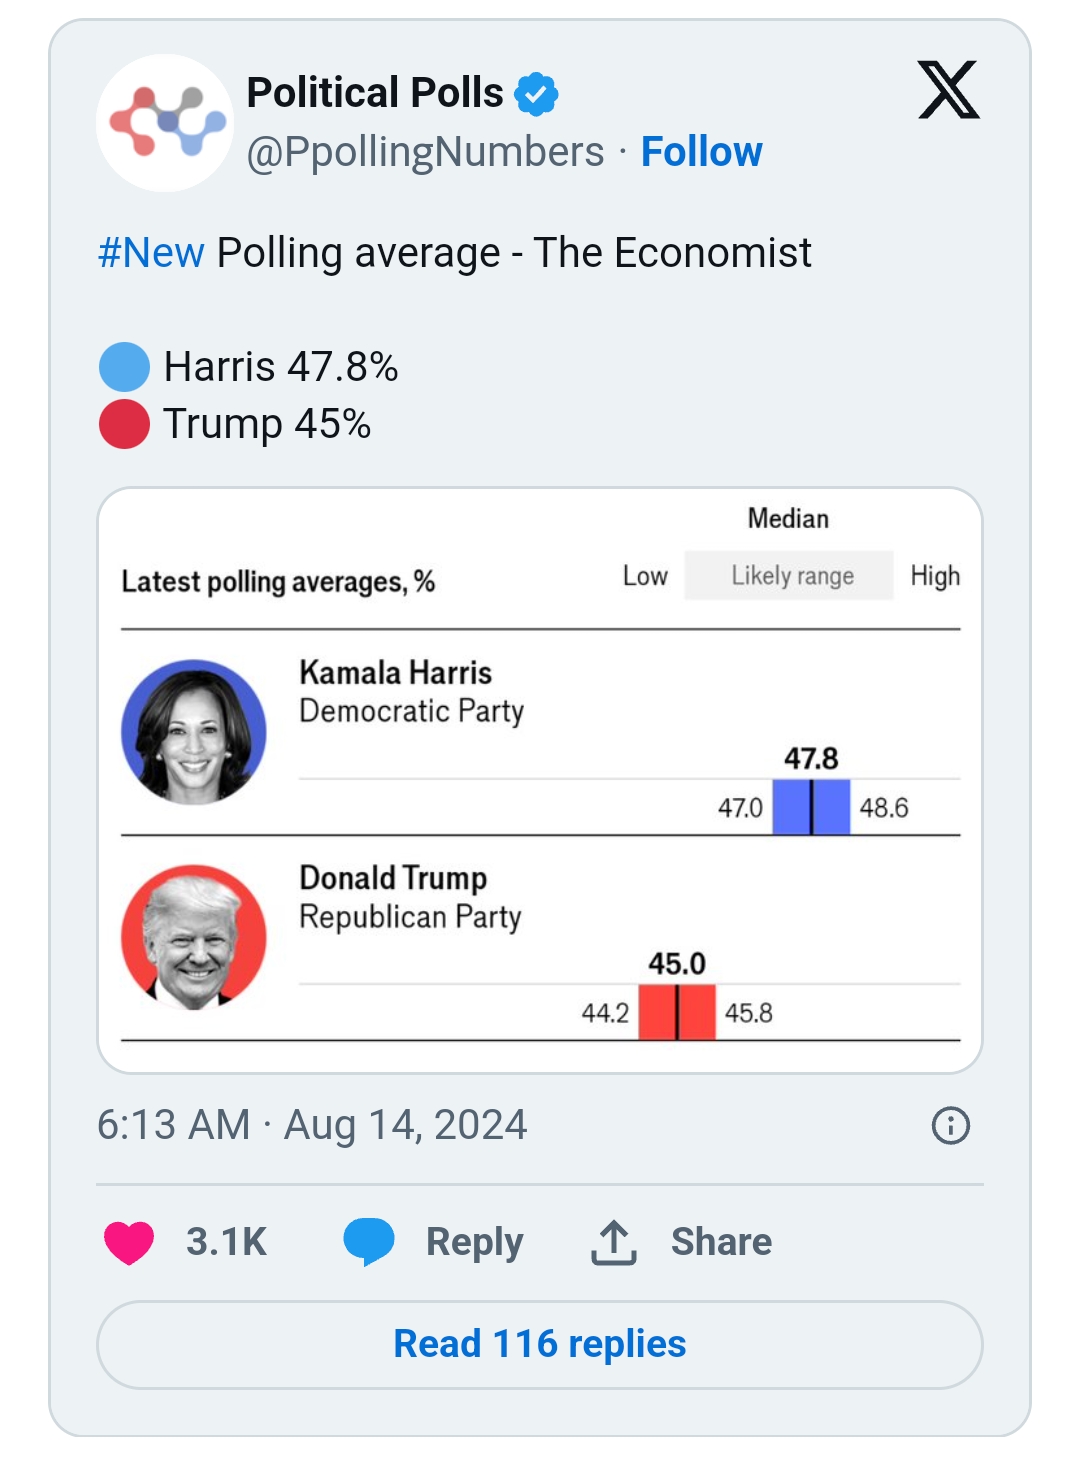
Task: Click the Share label
Action: [721, 1242]
